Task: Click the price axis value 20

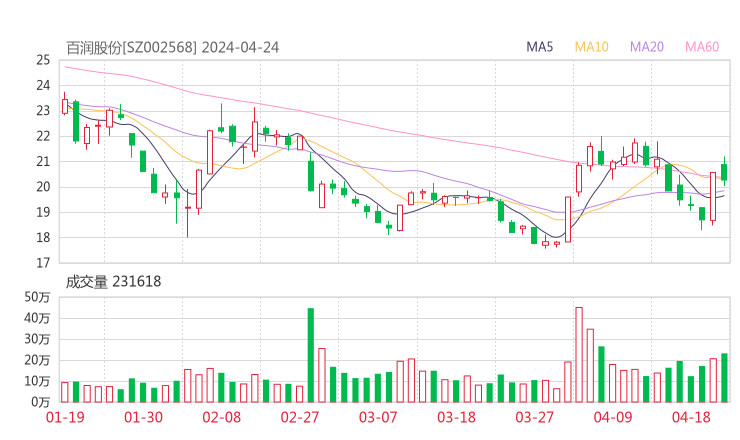Action: (x=43, y=187)
